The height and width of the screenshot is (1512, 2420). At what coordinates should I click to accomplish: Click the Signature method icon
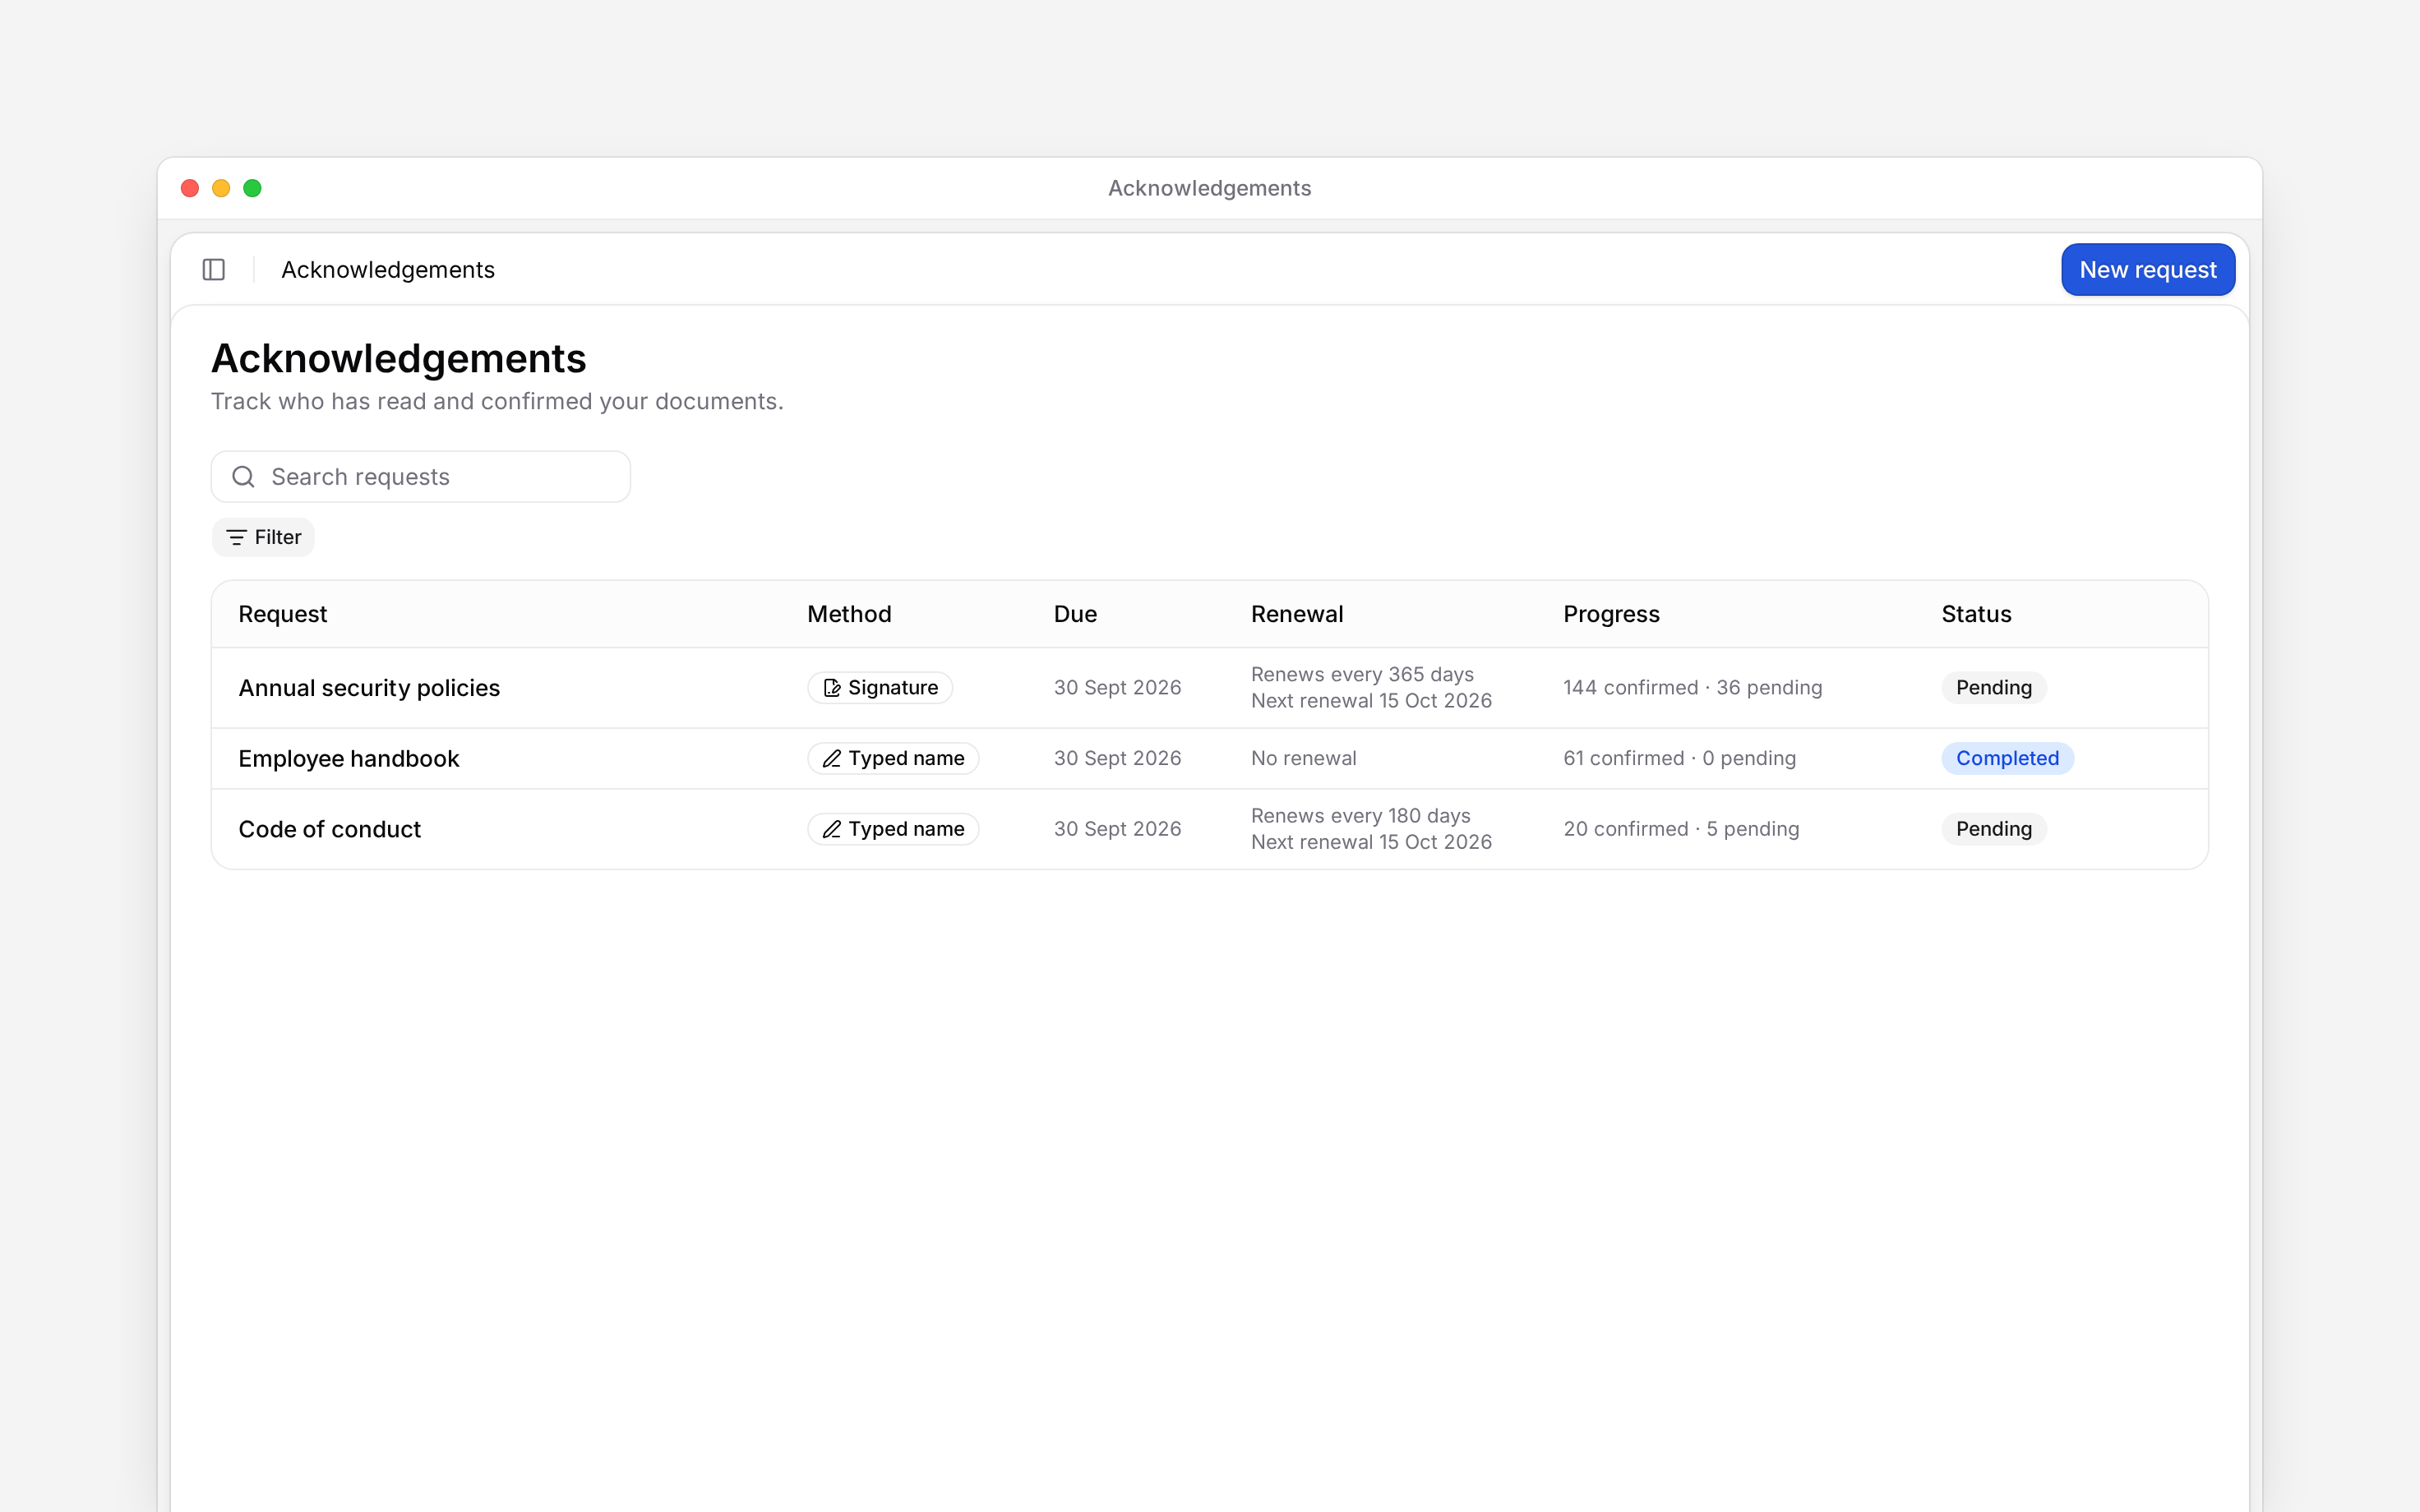point(831,688)
